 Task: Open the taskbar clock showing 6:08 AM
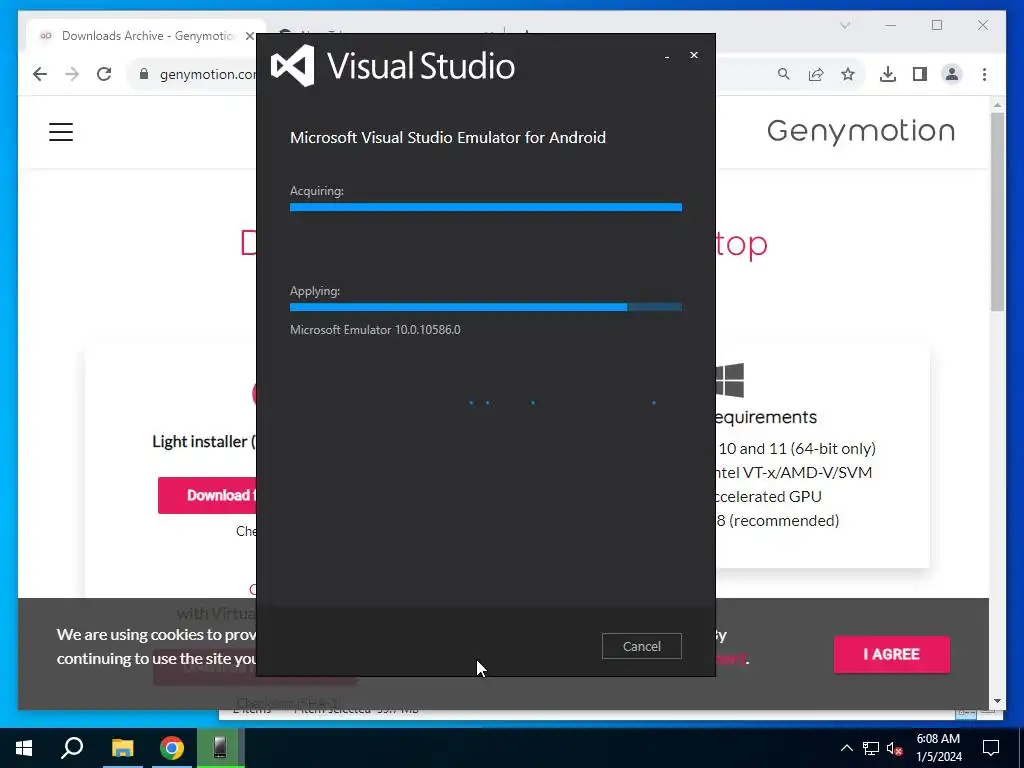coord(938,748)
